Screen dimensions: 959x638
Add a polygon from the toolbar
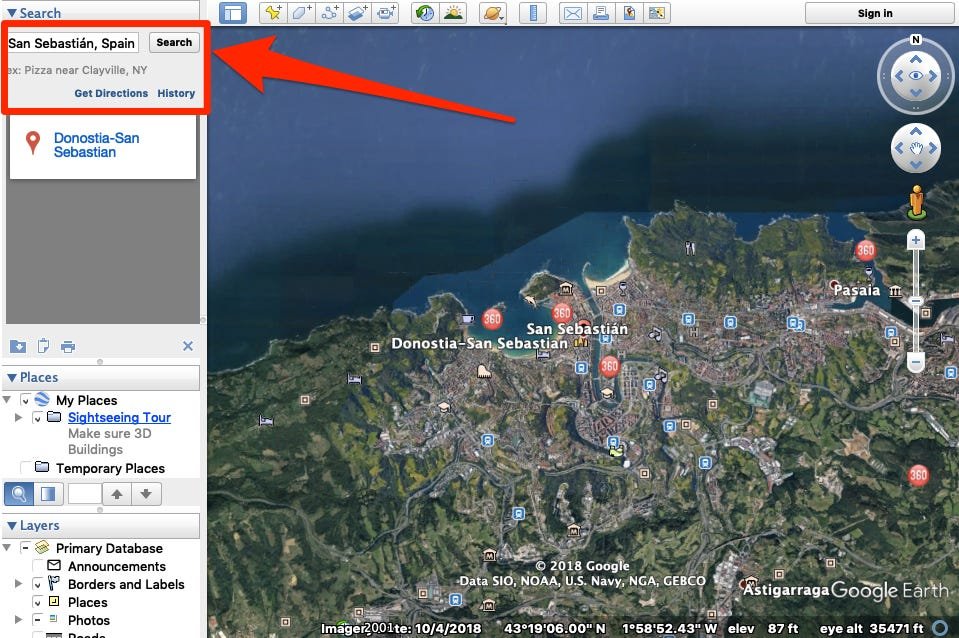pyautogui.click(x=302, y=13)
